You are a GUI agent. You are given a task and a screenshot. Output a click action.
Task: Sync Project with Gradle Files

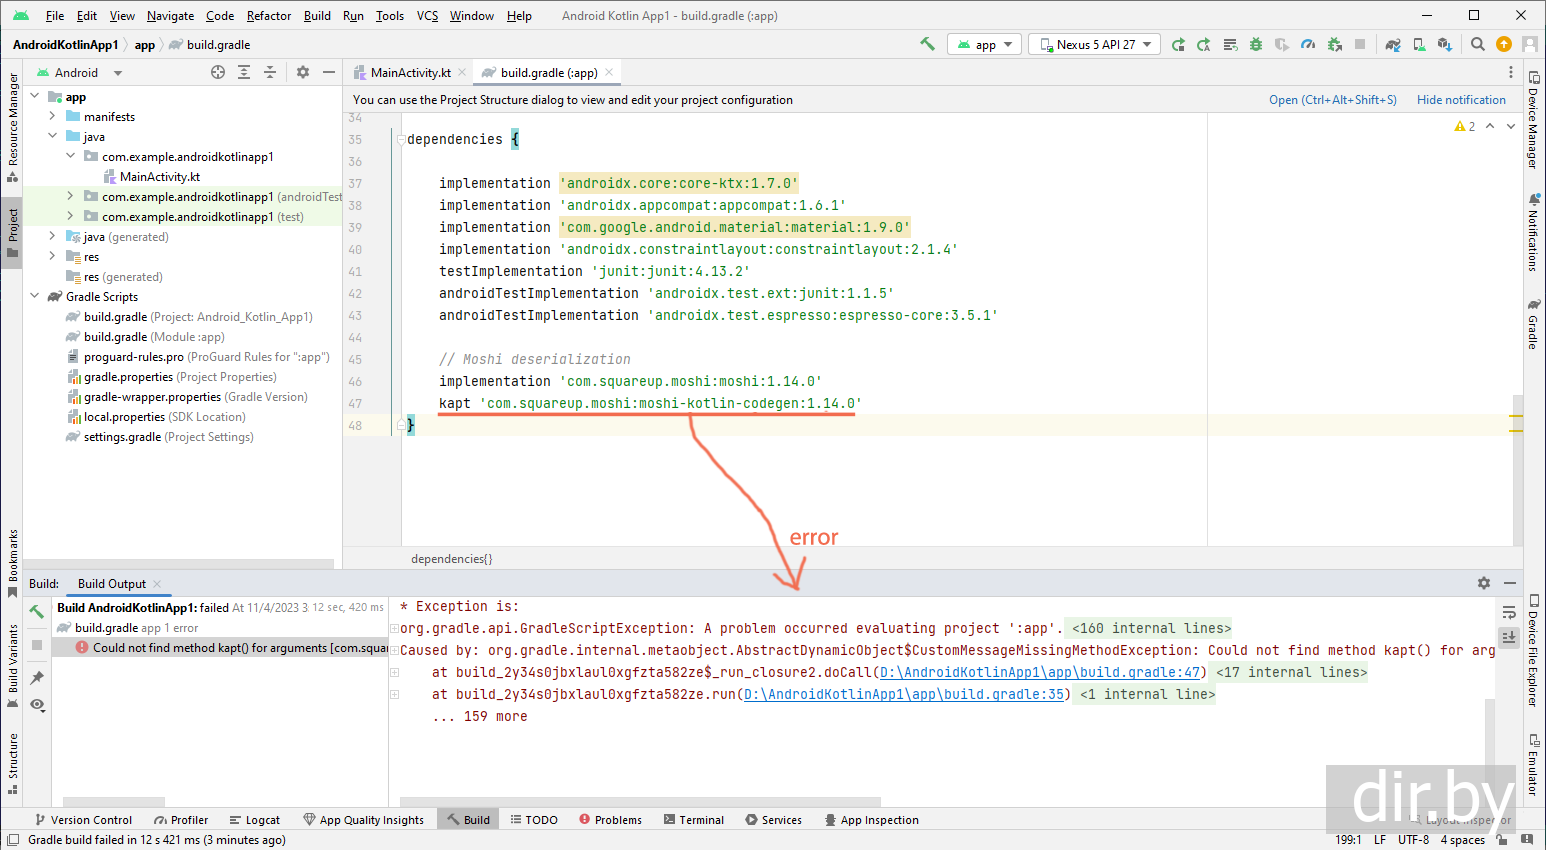pos(1392,45)
